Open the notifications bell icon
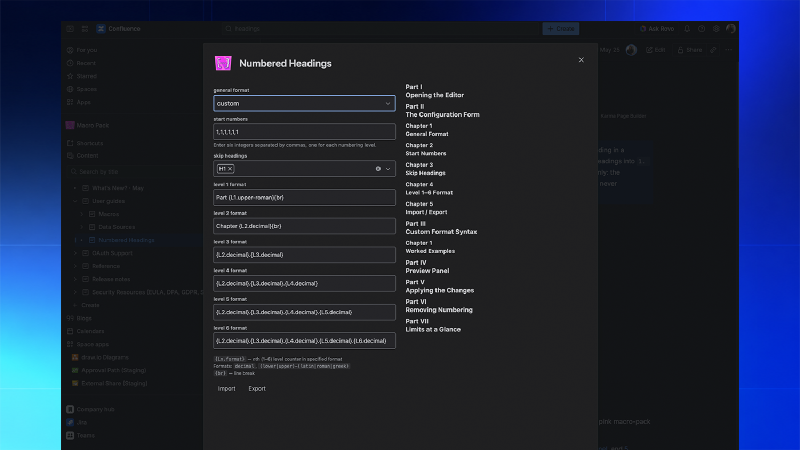Viewport: 800px width, 450px height. pyautogui.click(x=687, y=29)
